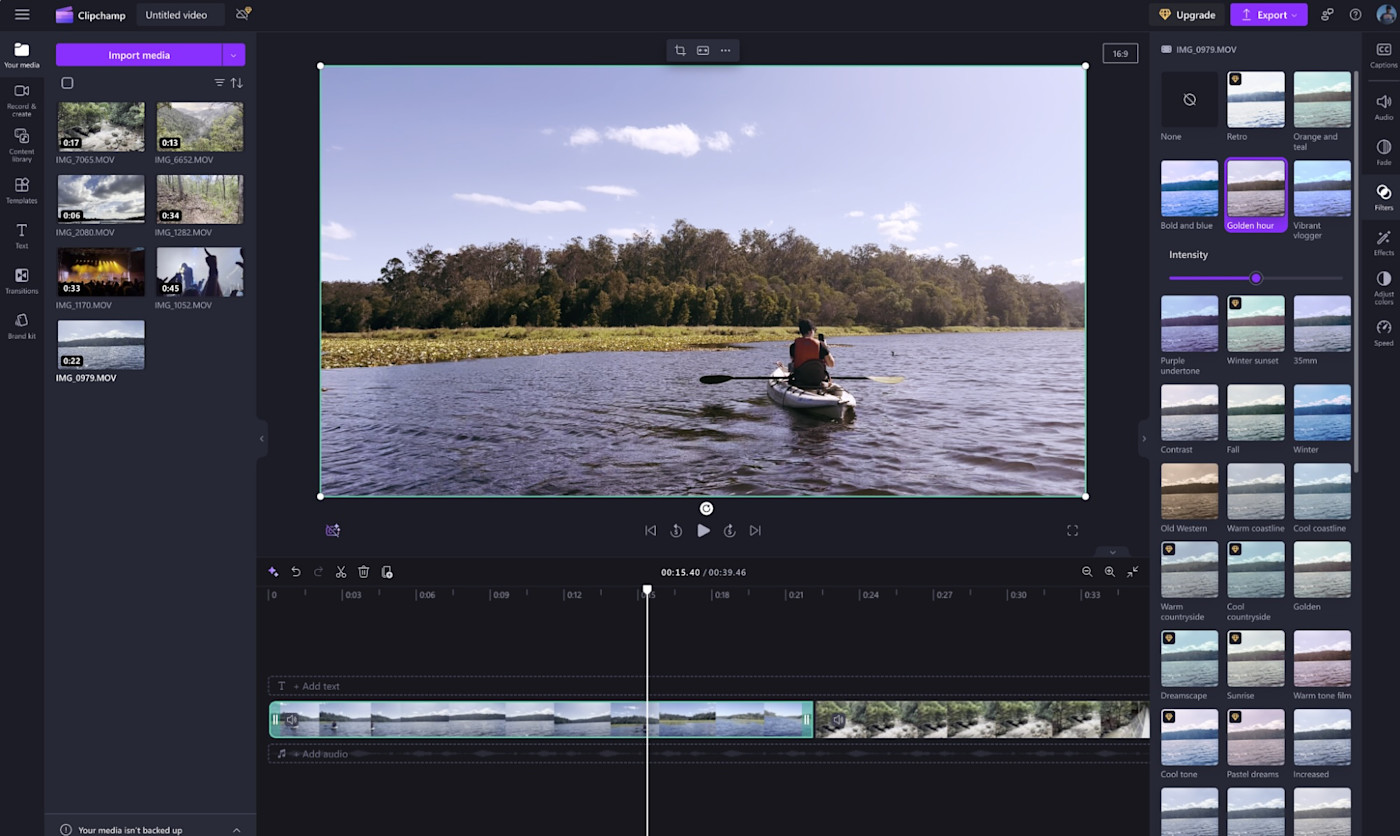Click the rotate handle under the preview

pos(706,509)
